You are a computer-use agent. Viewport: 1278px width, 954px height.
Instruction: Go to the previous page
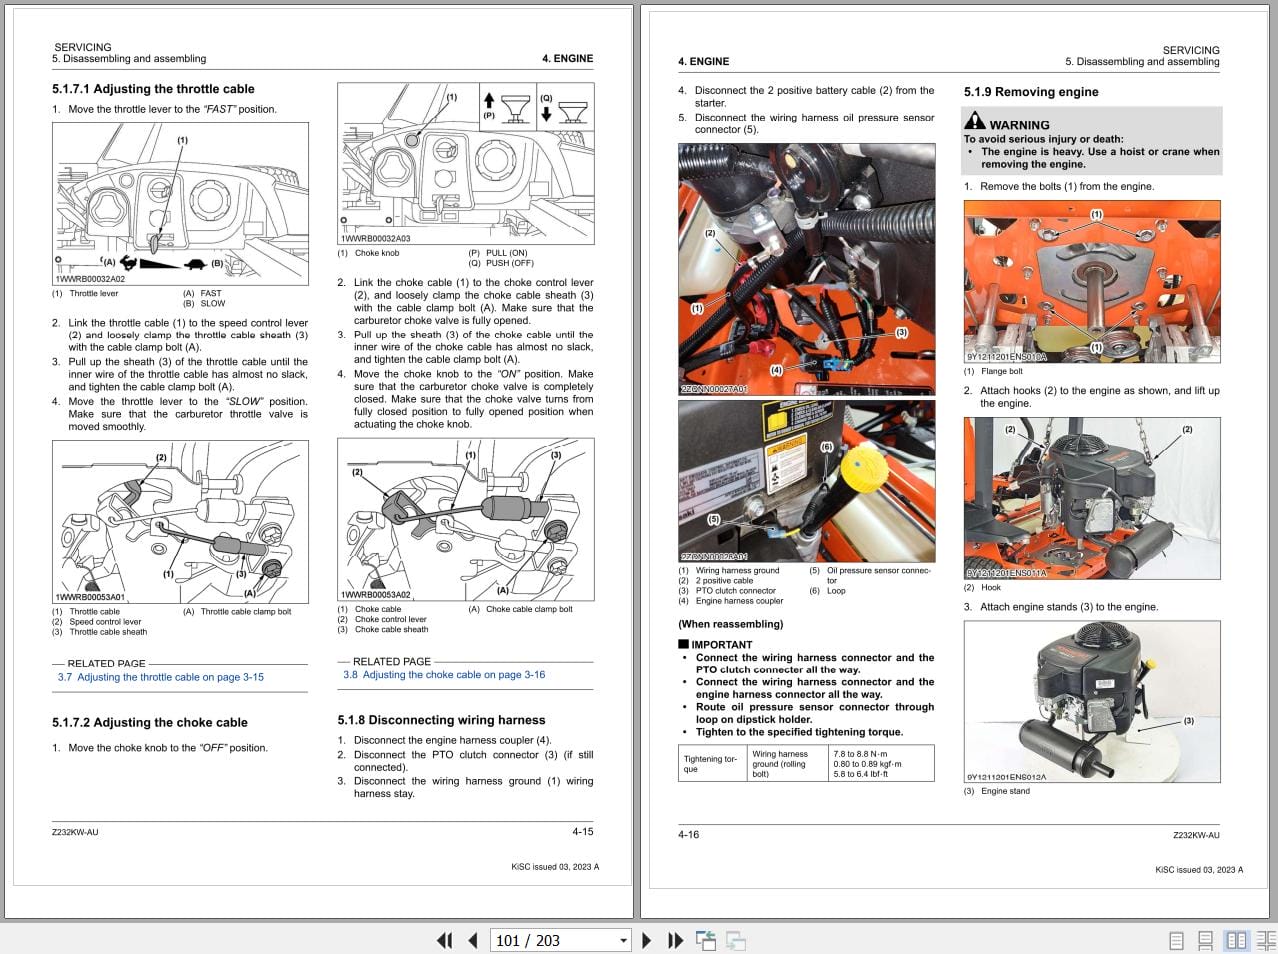point(473,940)
